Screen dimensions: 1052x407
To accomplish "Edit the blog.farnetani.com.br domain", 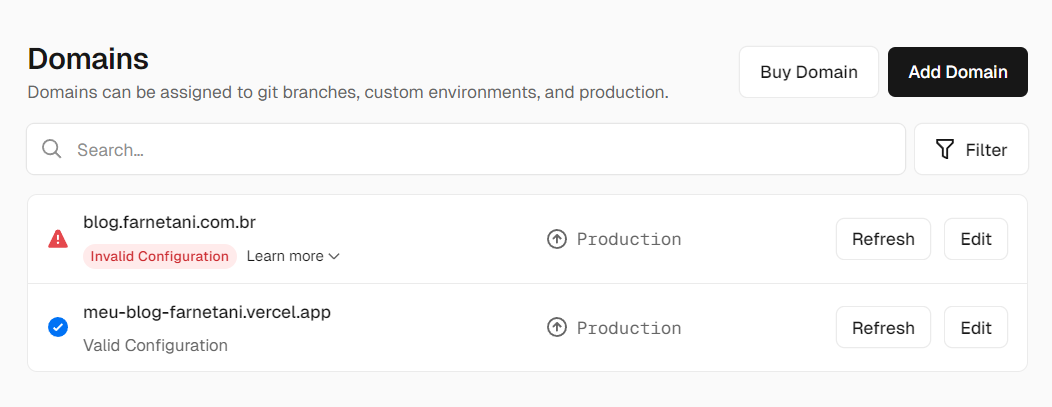I will click(x=976, y=239).
